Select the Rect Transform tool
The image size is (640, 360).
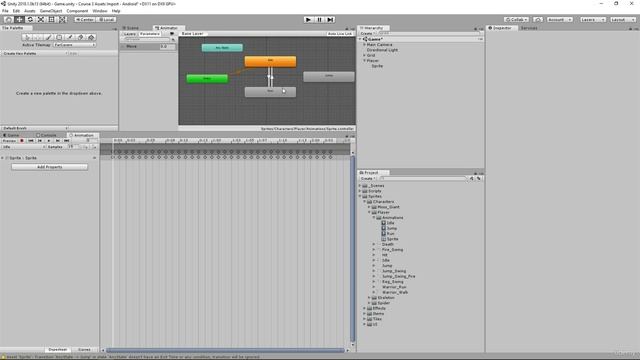pos(51,20)
